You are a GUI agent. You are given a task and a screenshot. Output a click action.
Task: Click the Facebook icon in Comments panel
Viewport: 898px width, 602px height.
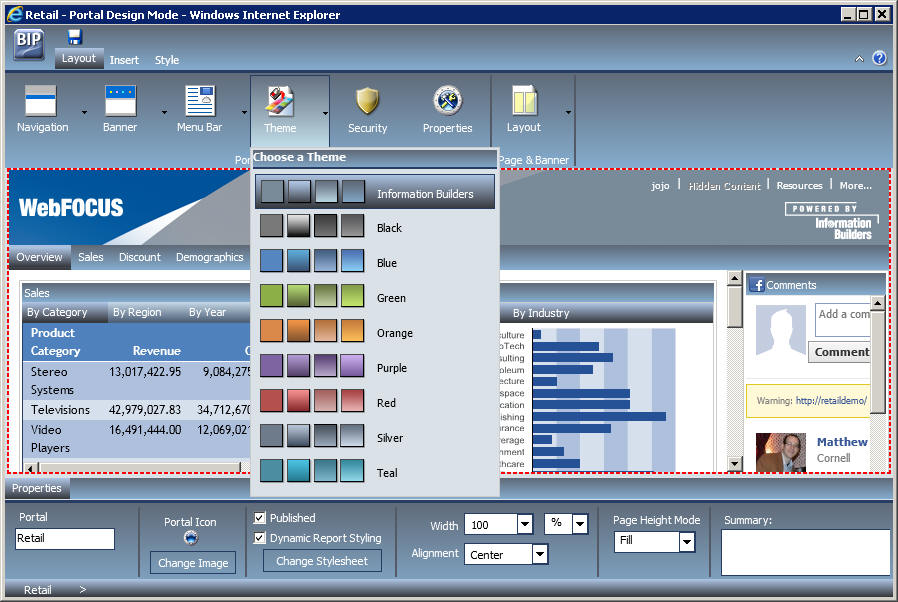[757, 285]
